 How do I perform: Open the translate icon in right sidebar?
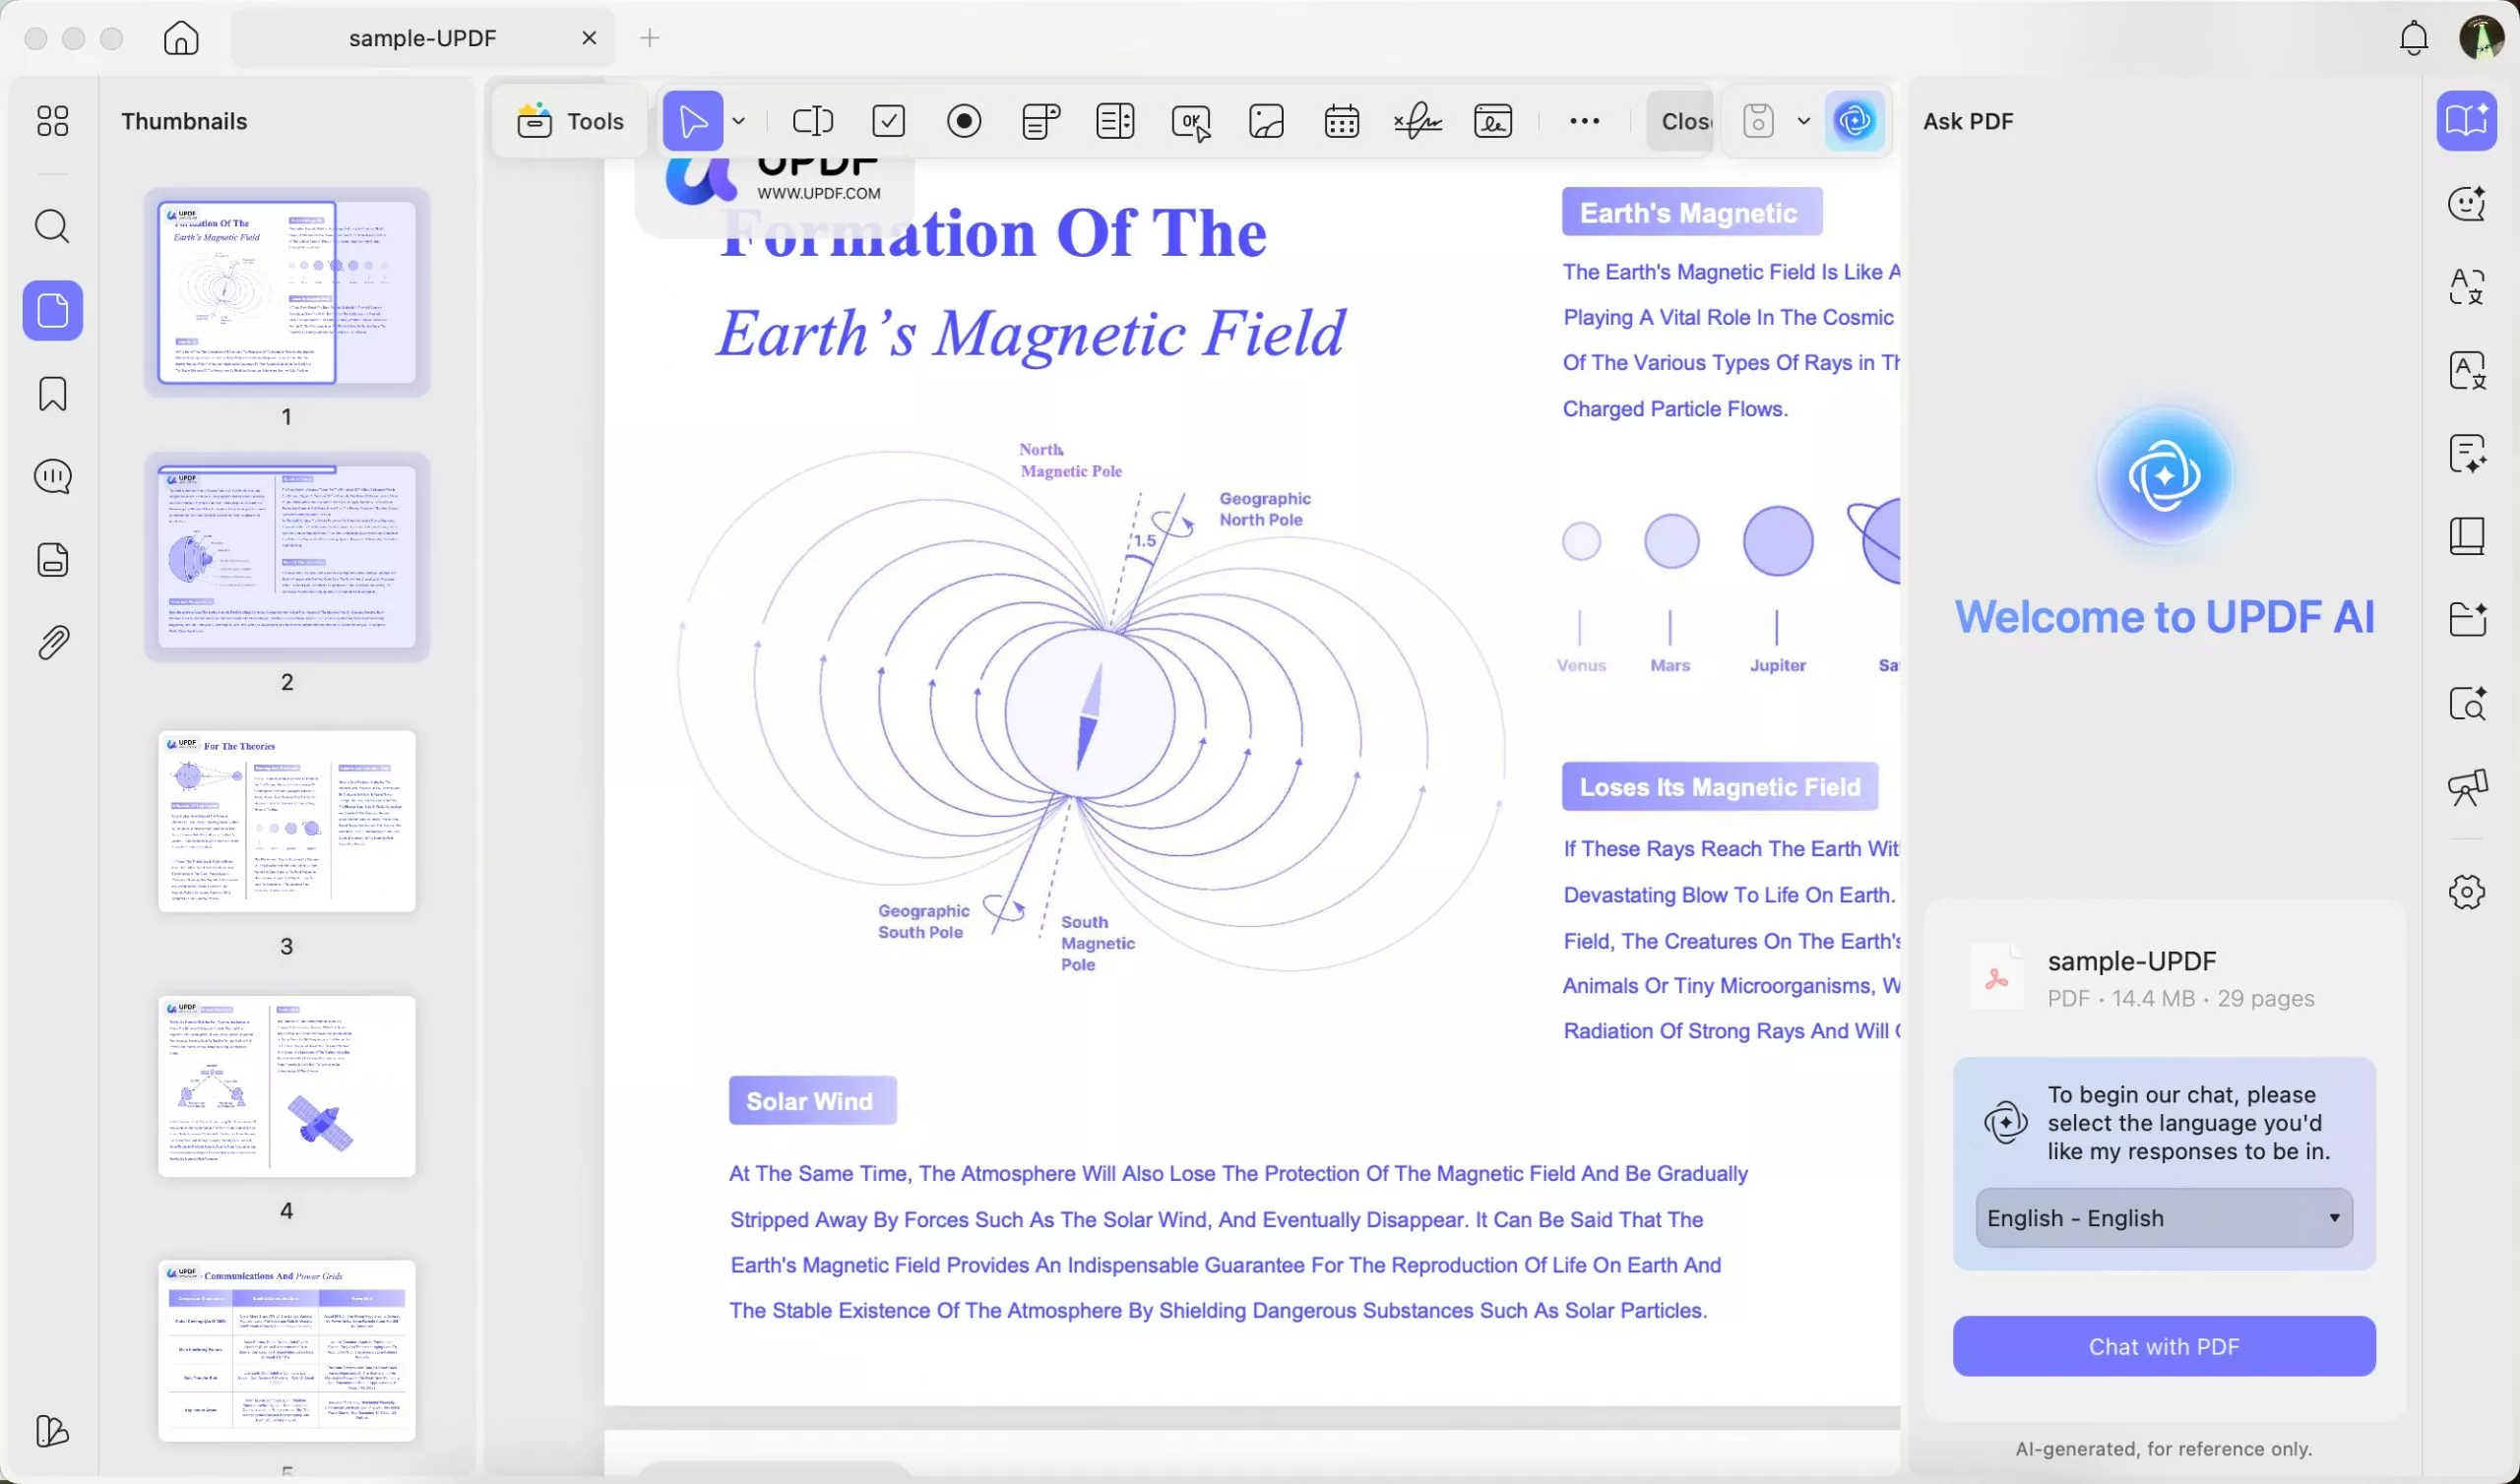coord(2466,288)
